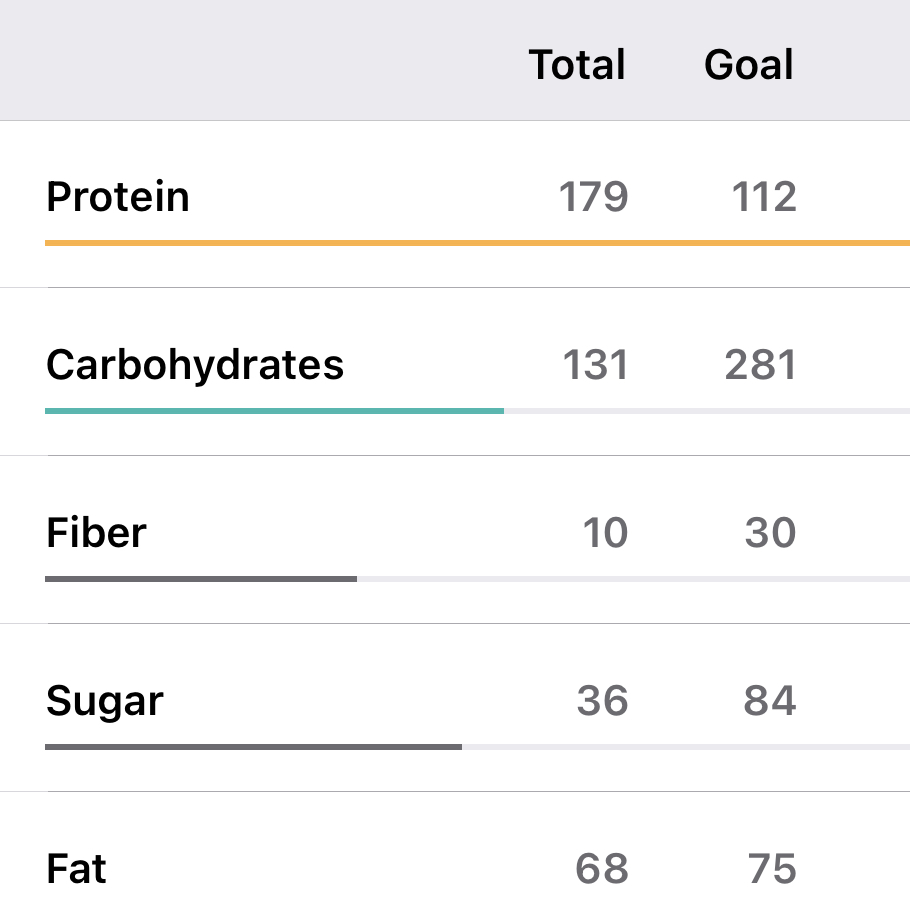
Task: Select the Protein row label
Action: (118, 197)
